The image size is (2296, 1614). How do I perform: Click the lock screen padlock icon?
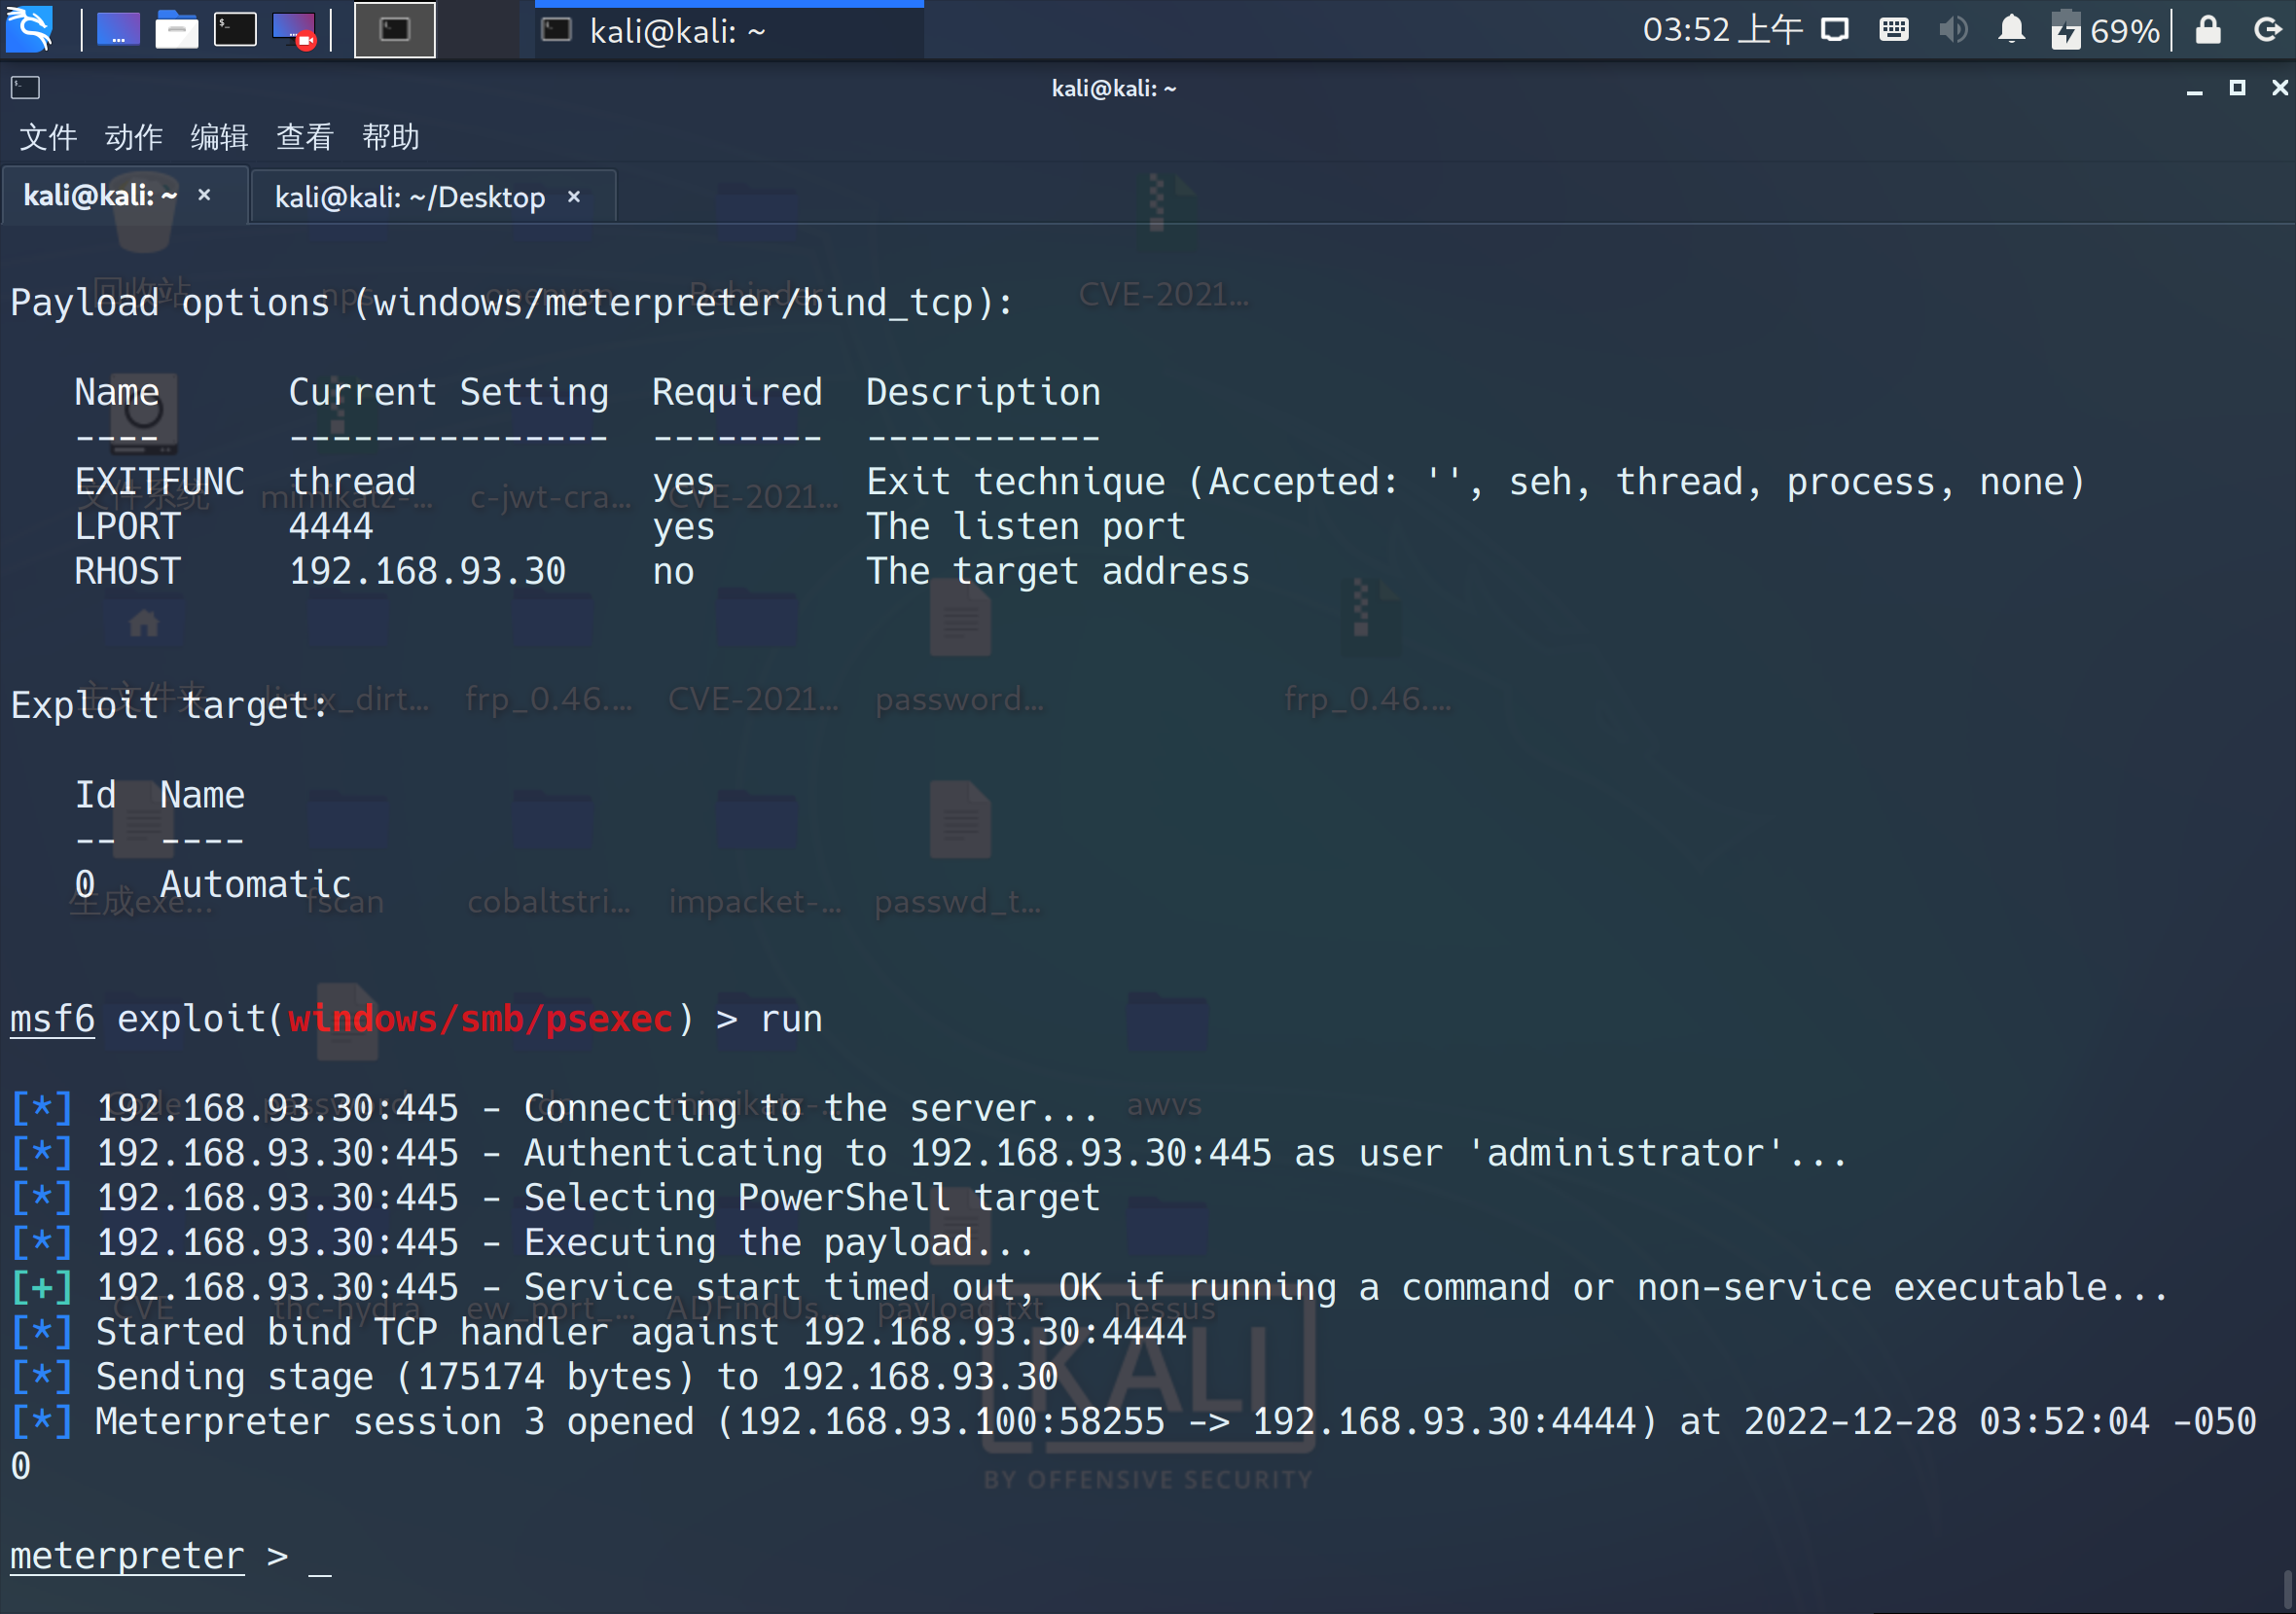(2207, 30)
